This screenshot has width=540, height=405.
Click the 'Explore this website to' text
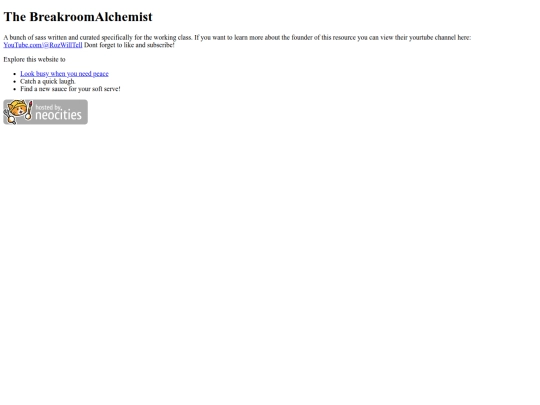tap(34, 60)
